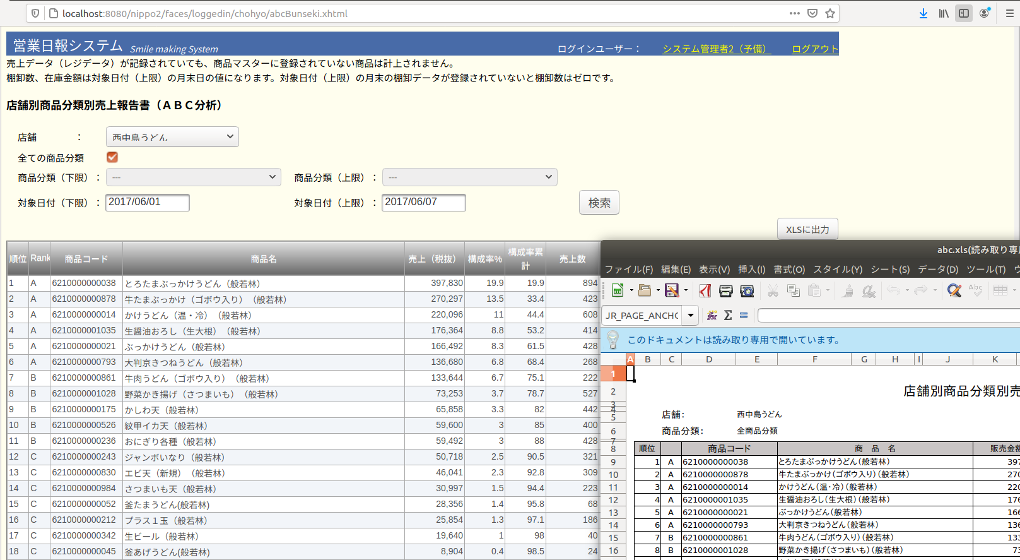Click the Firefox tracking protection shield icon

coord(35,13)
